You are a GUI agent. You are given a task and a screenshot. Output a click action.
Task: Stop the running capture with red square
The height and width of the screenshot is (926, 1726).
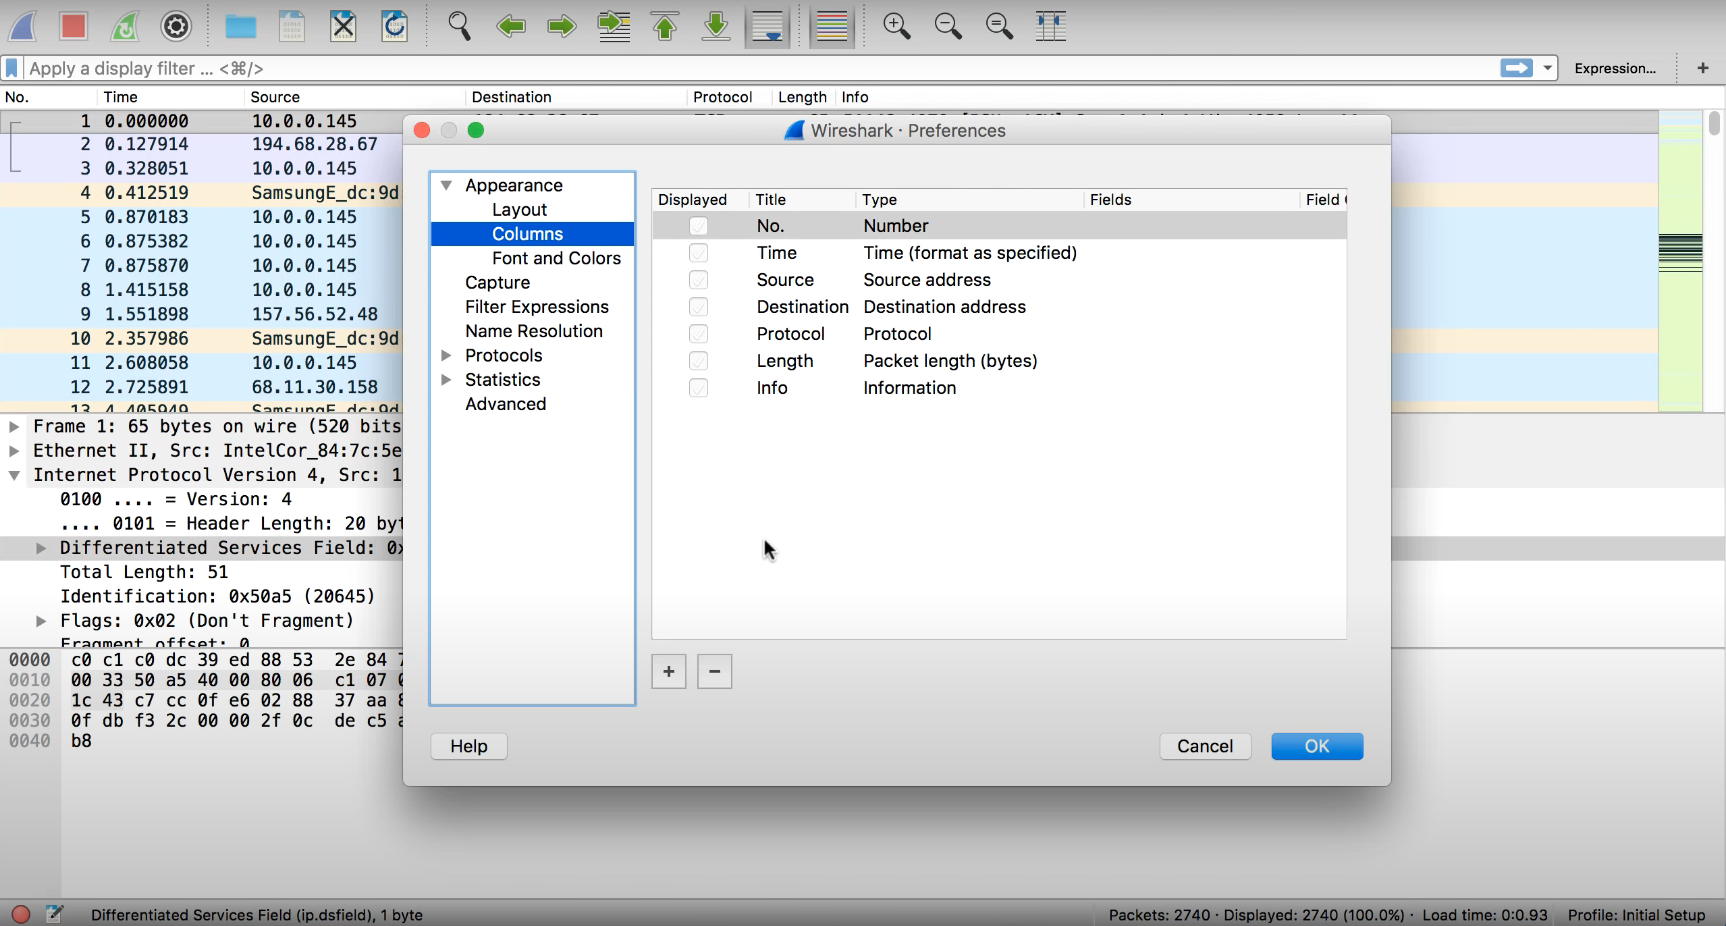pos(73,26)
